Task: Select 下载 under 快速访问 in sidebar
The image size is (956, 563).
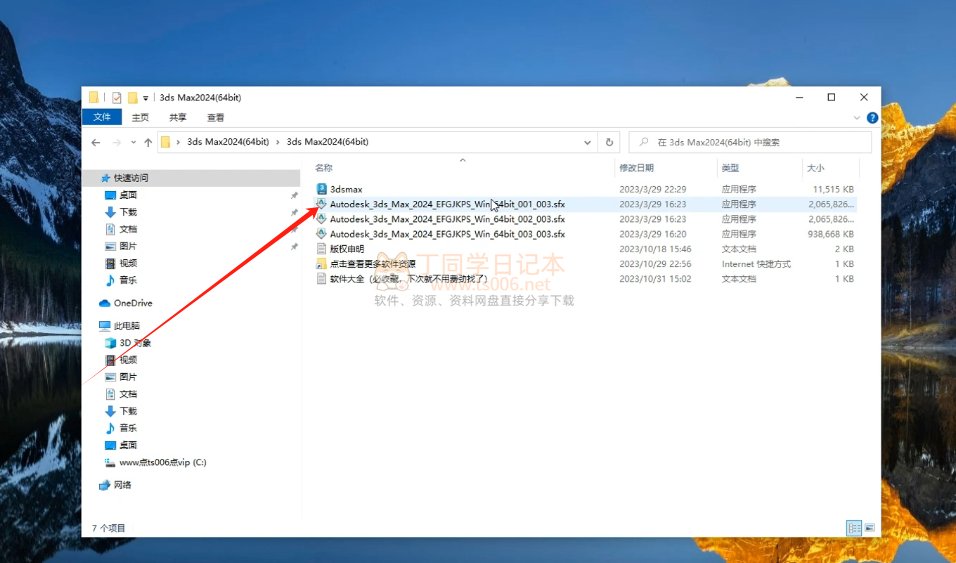Action: pos(128,212)
